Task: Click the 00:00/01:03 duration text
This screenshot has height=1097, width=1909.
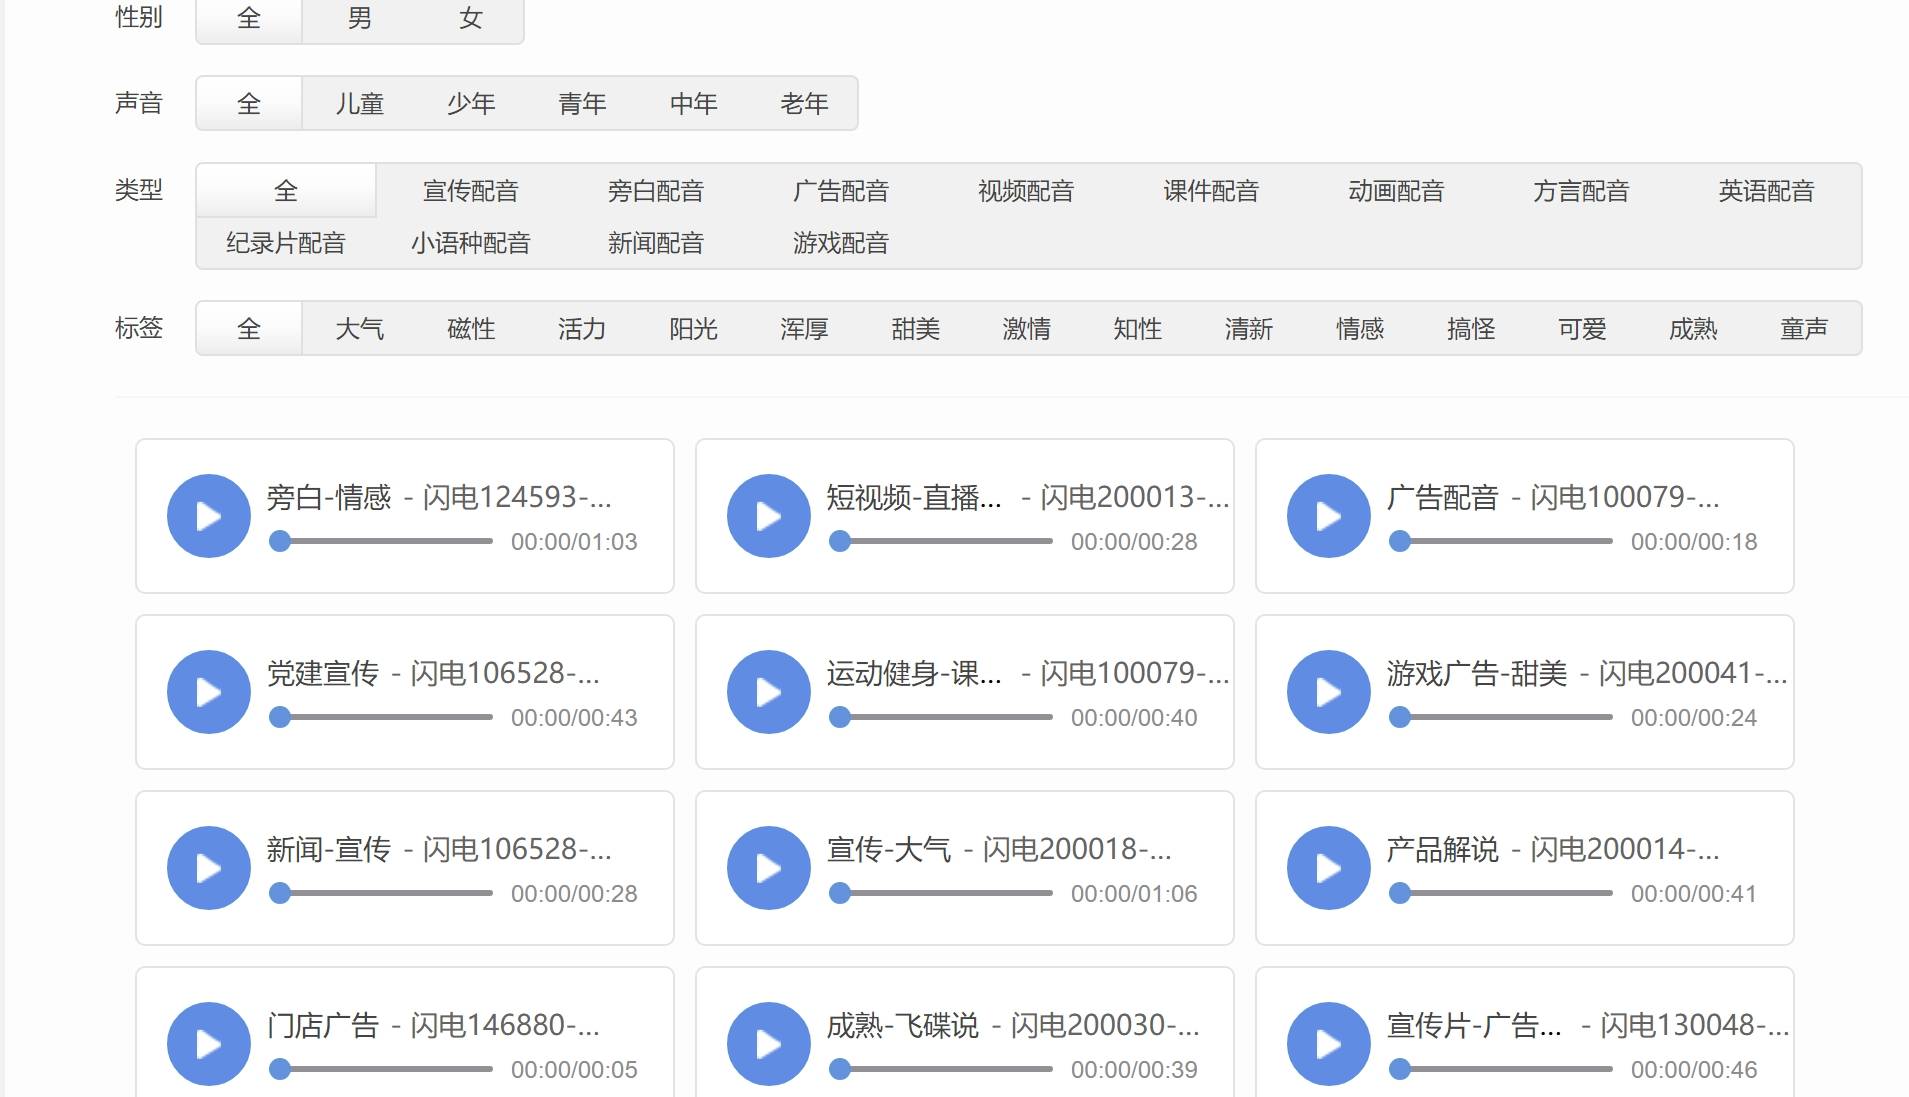Action: pos(574,542)
